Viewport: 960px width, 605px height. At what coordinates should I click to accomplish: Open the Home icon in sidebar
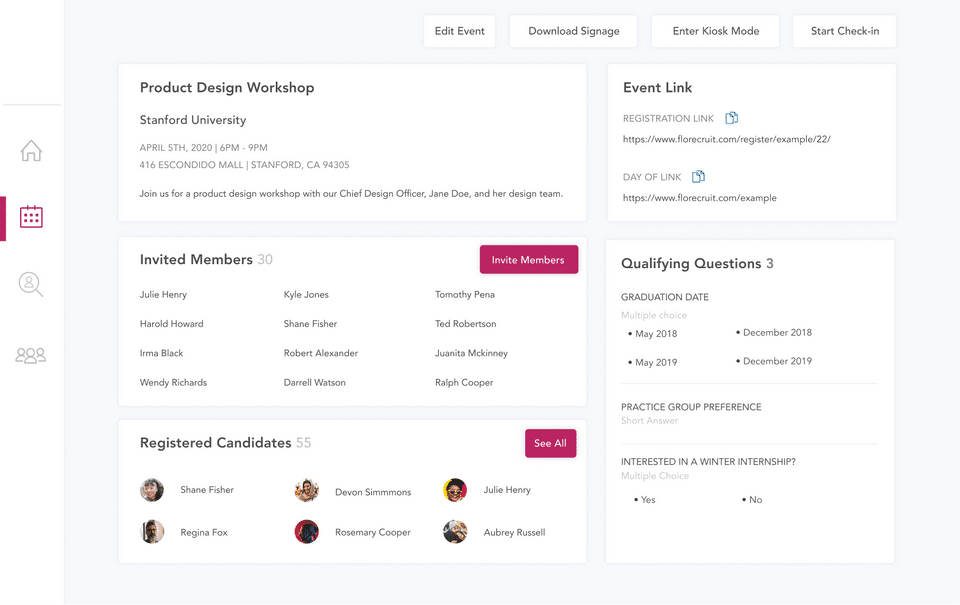click(31, 151)
